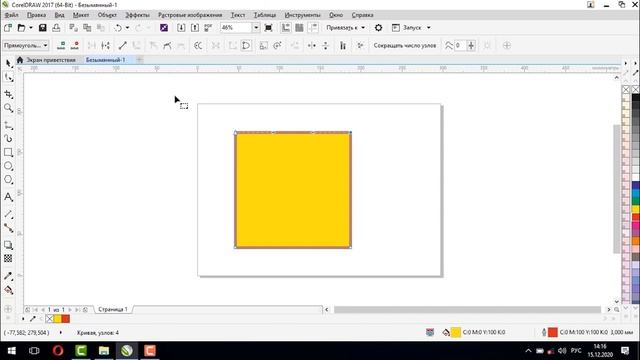This screenshot has height=360, width=640.
Task: Open the Объект menu
Action: pos(107,15)
